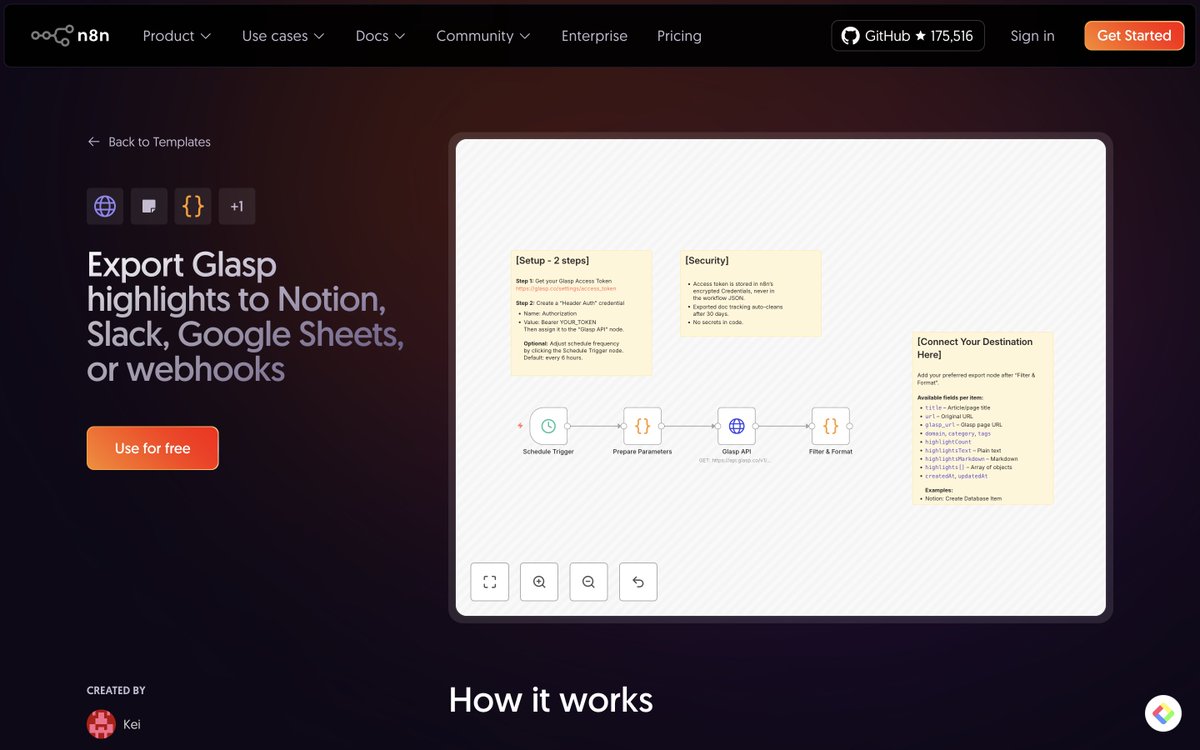Click the trigger lightning bolt icon
Image resolution: width=1200 pixels, height=750 pixels.
520,426
